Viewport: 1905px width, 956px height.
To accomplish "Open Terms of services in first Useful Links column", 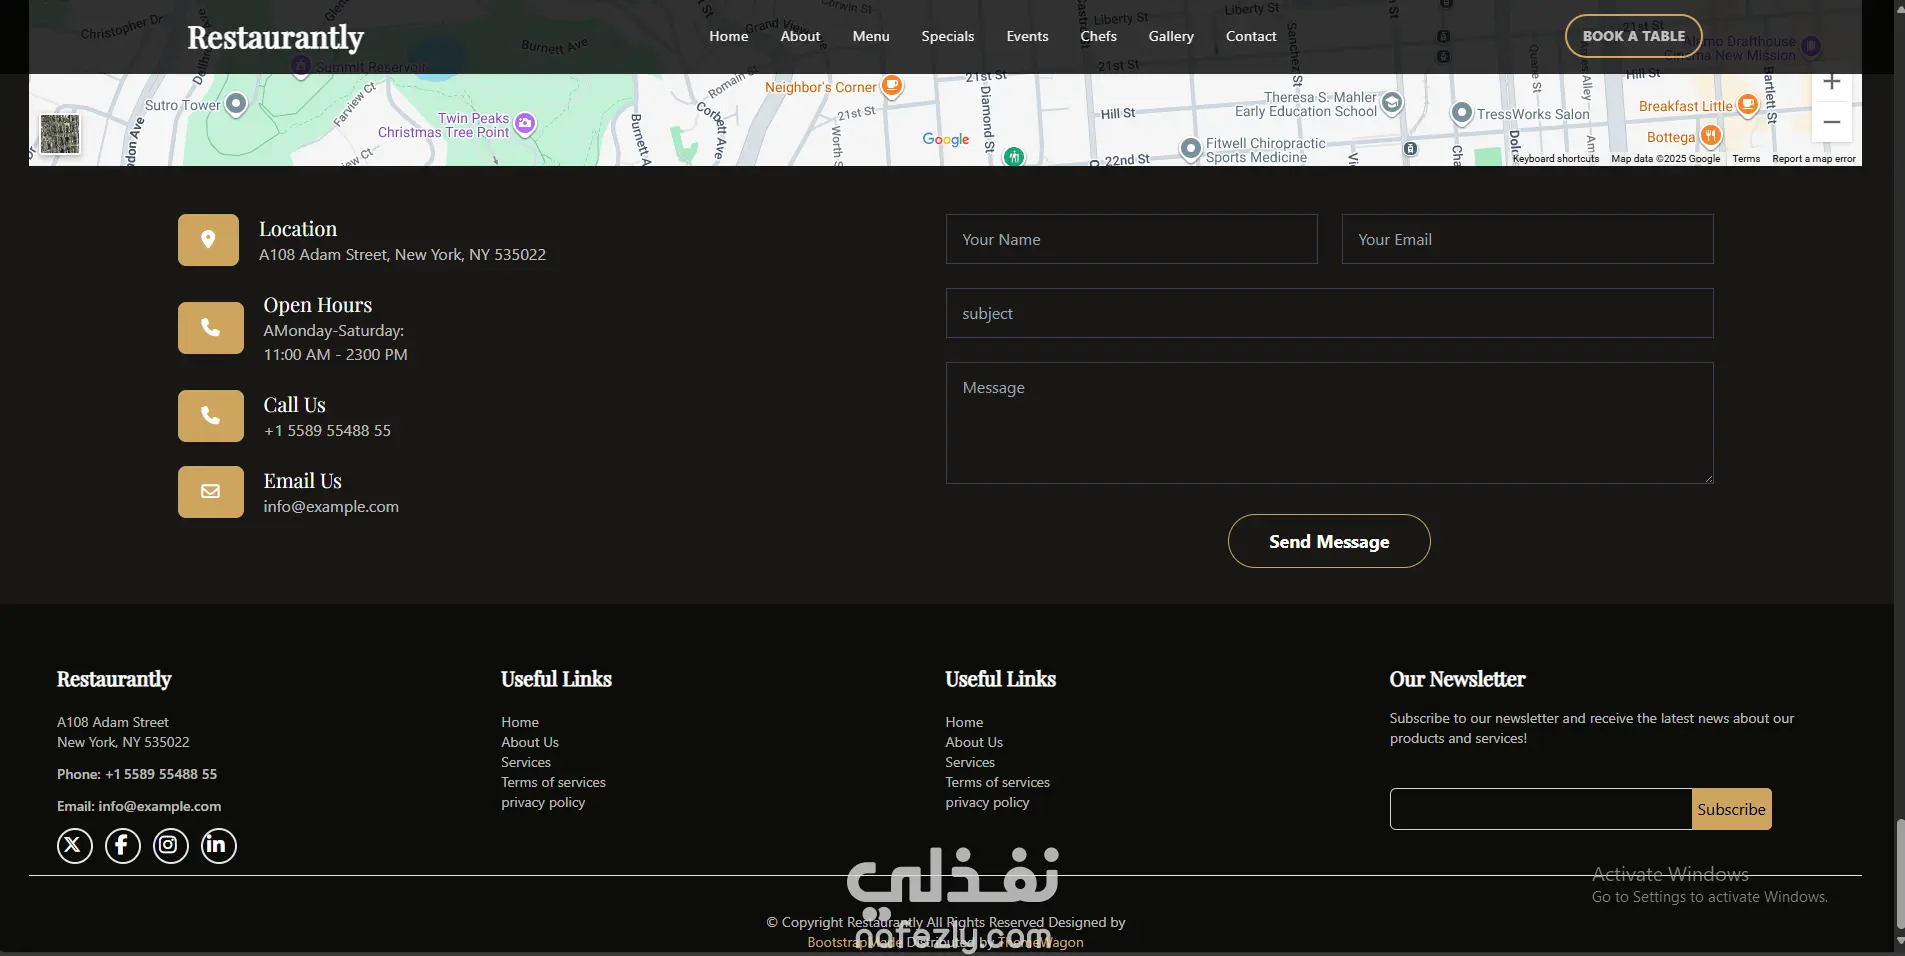I will coord(553,782).
